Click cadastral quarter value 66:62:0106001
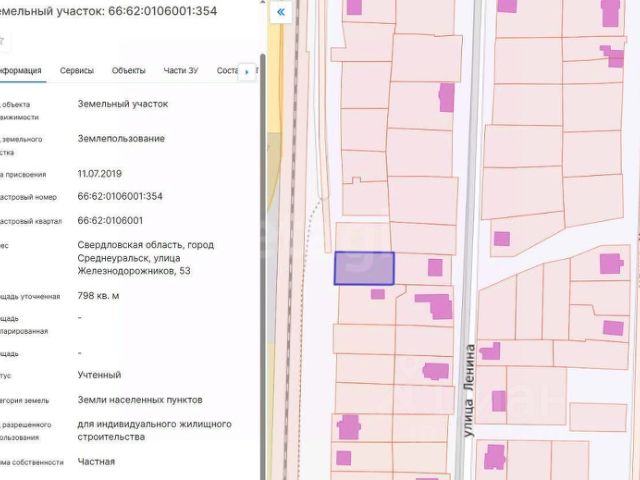 click(110, 221)
